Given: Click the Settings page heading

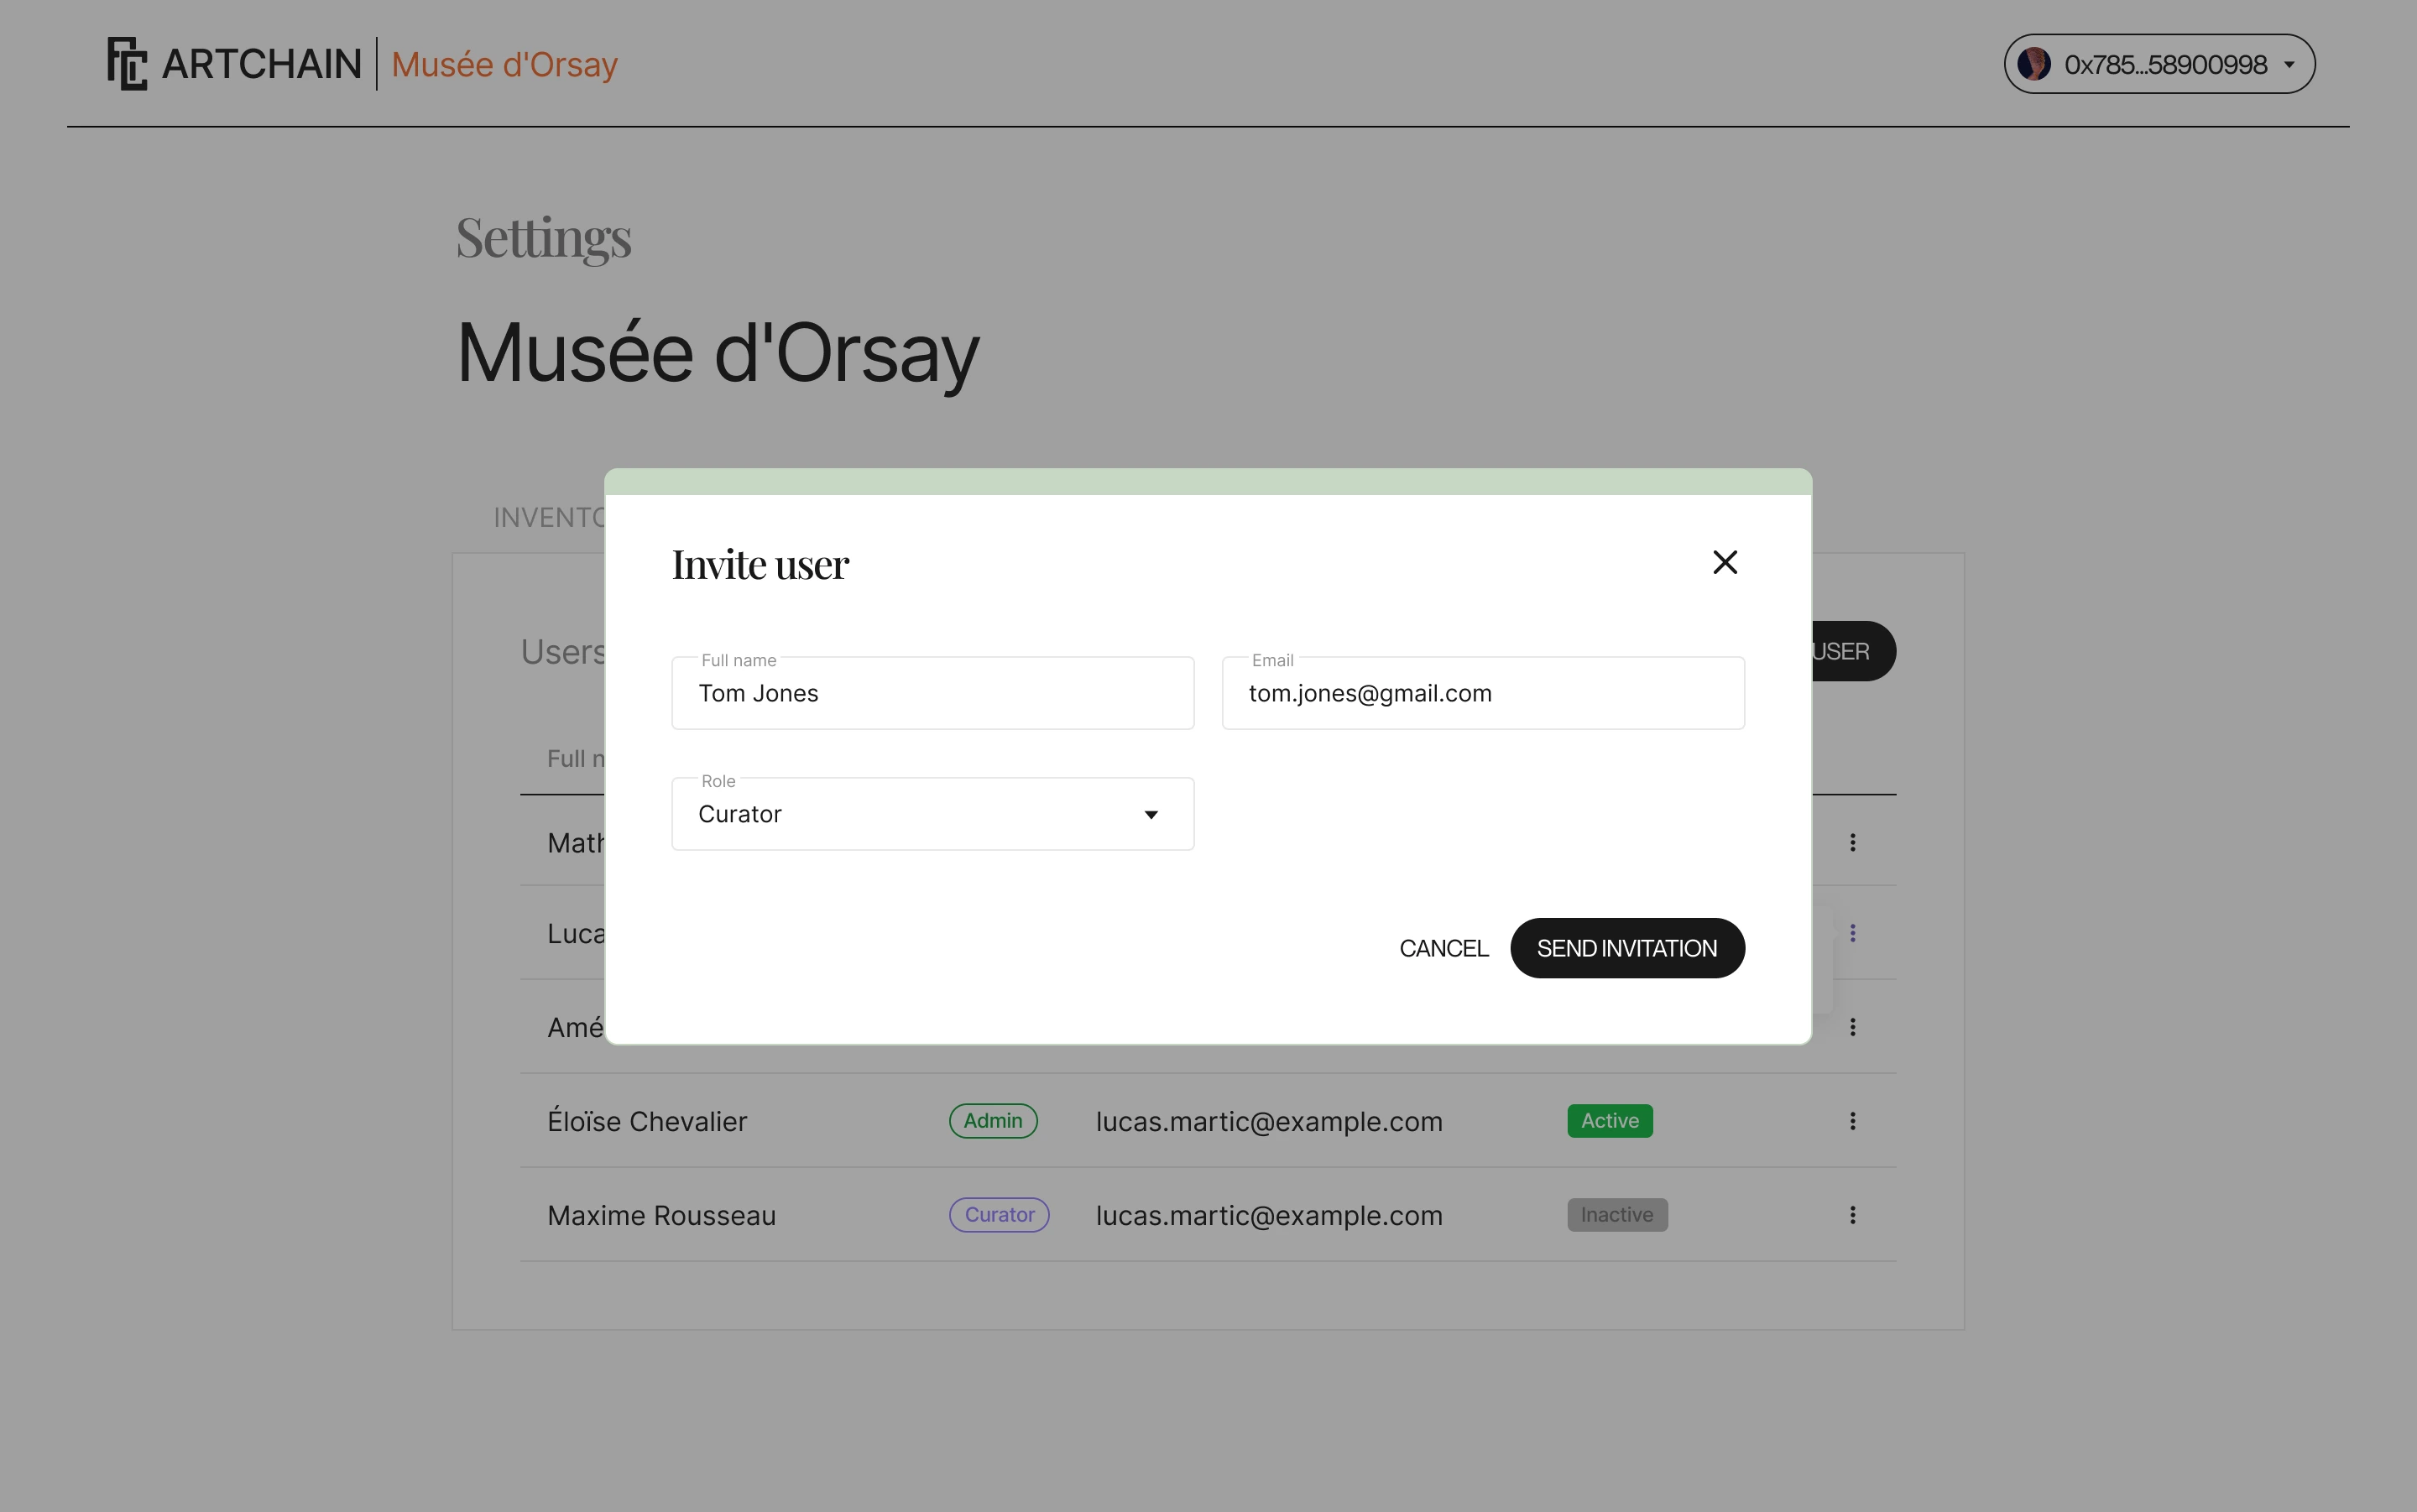Looking at the screenshot, I should (x=543, y=238).
